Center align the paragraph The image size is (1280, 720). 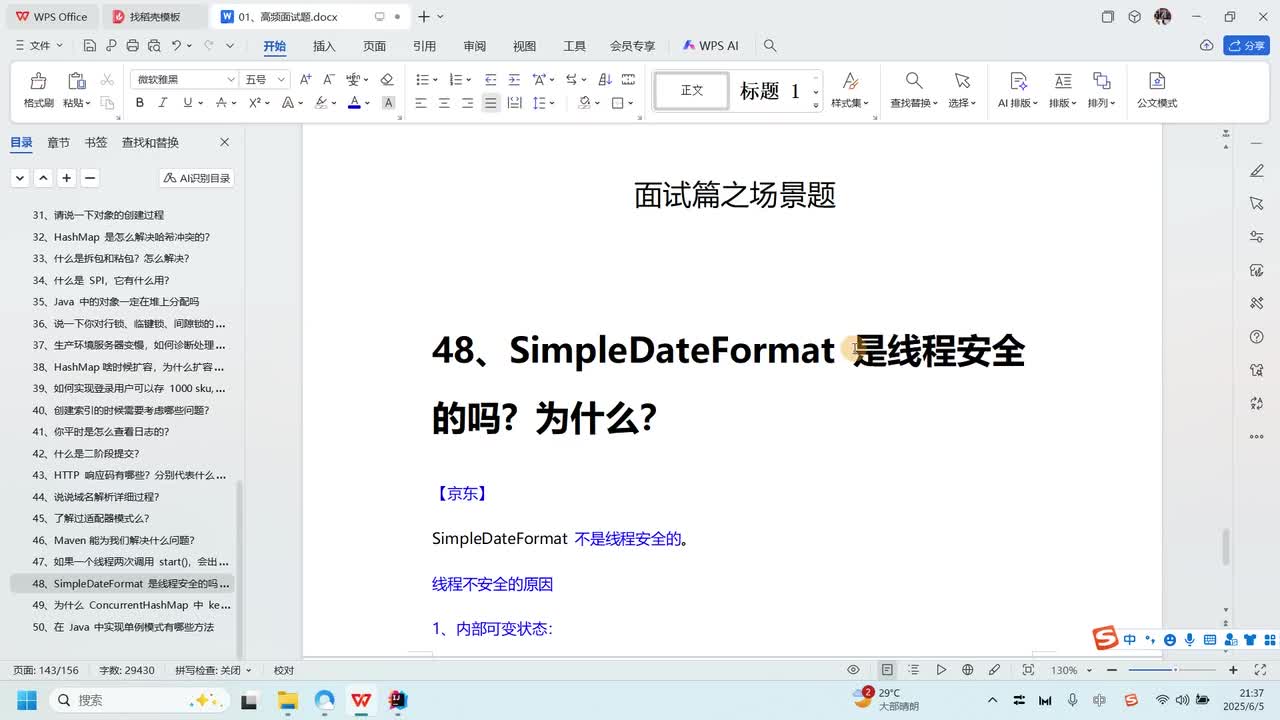(x=444, y=103)
